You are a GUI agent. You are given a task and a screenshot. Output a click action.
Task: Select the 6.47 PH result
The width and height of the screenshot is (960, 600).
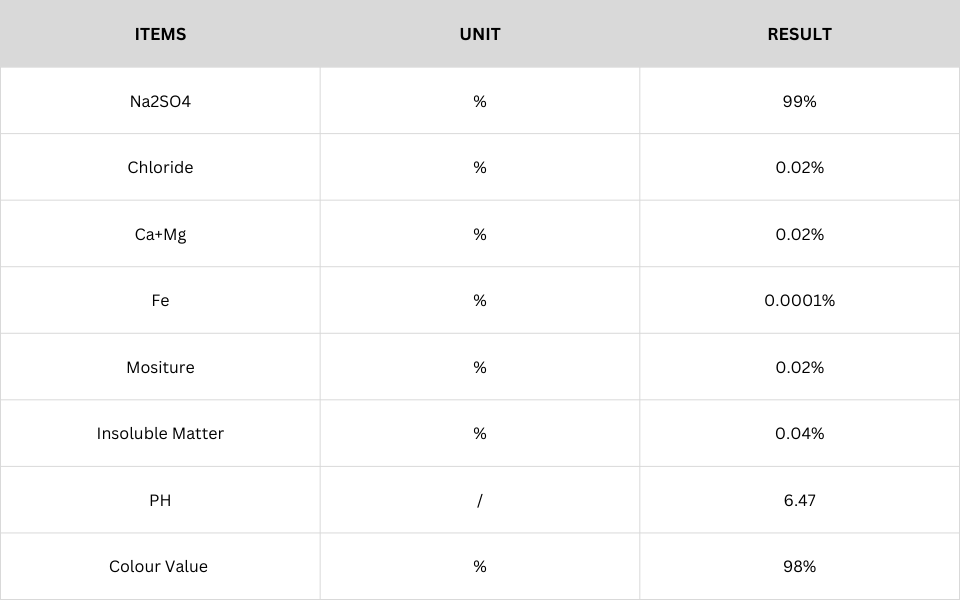(x=799, y=500)
